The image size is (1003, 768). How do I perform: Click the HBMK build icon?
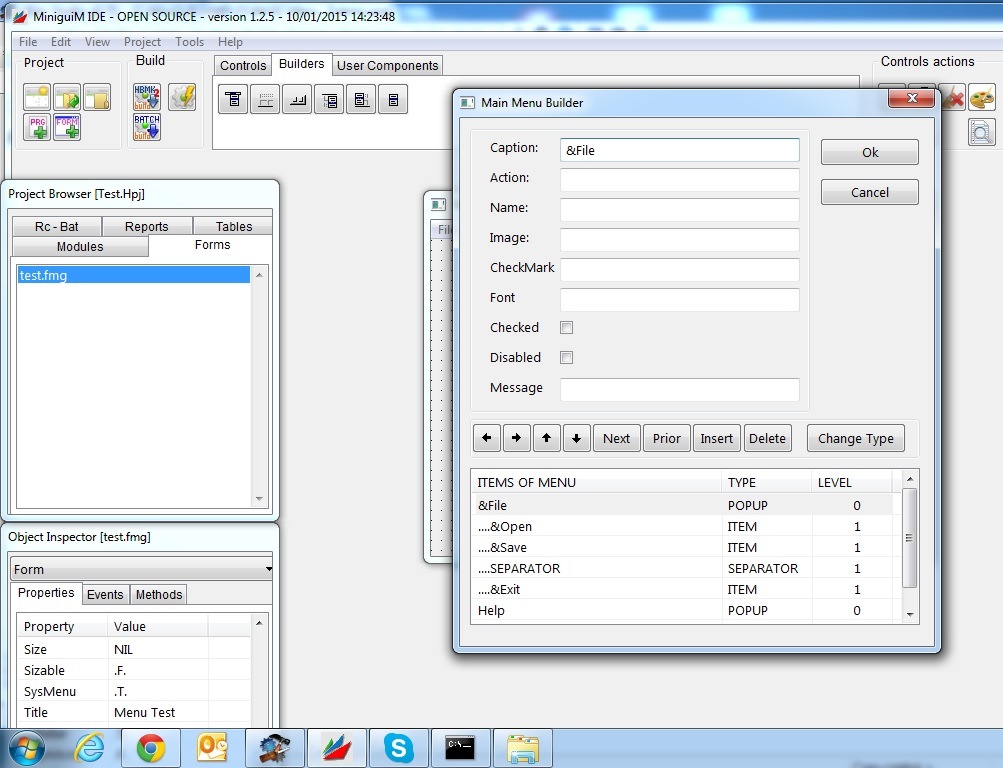click(147, 97)
